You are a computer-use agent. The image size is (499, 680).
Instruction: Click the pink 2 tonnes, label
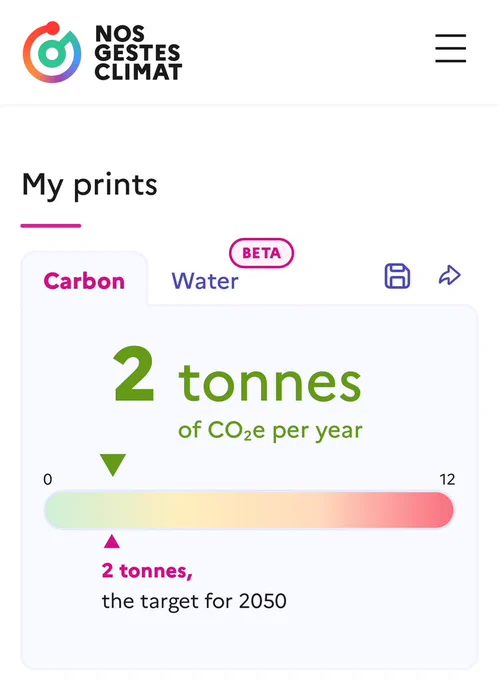147,571
